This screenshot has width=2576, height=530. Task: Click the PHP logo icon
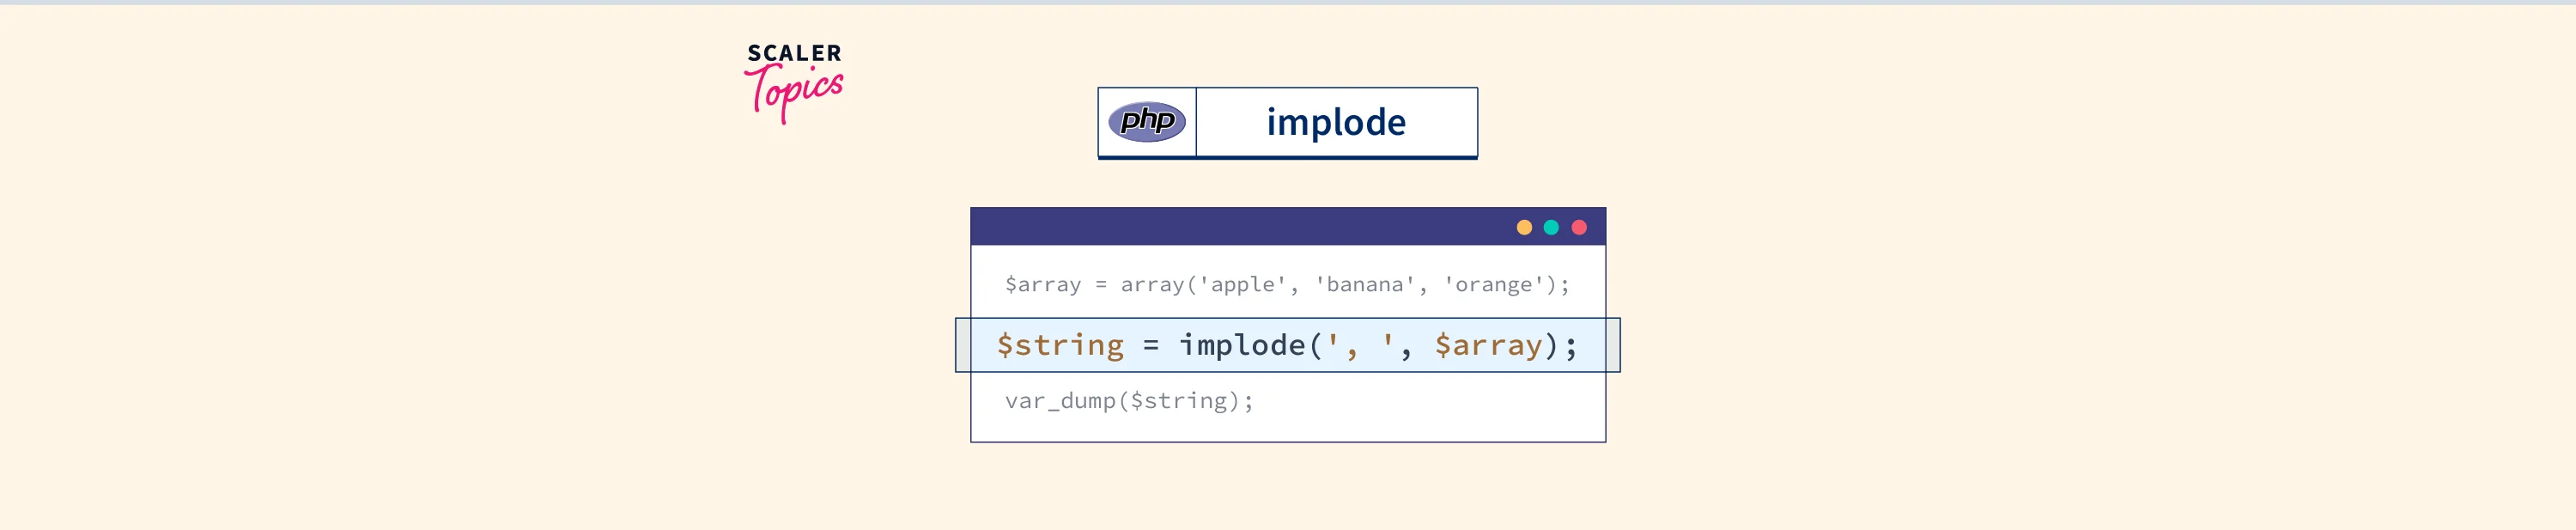(1147, 122)
